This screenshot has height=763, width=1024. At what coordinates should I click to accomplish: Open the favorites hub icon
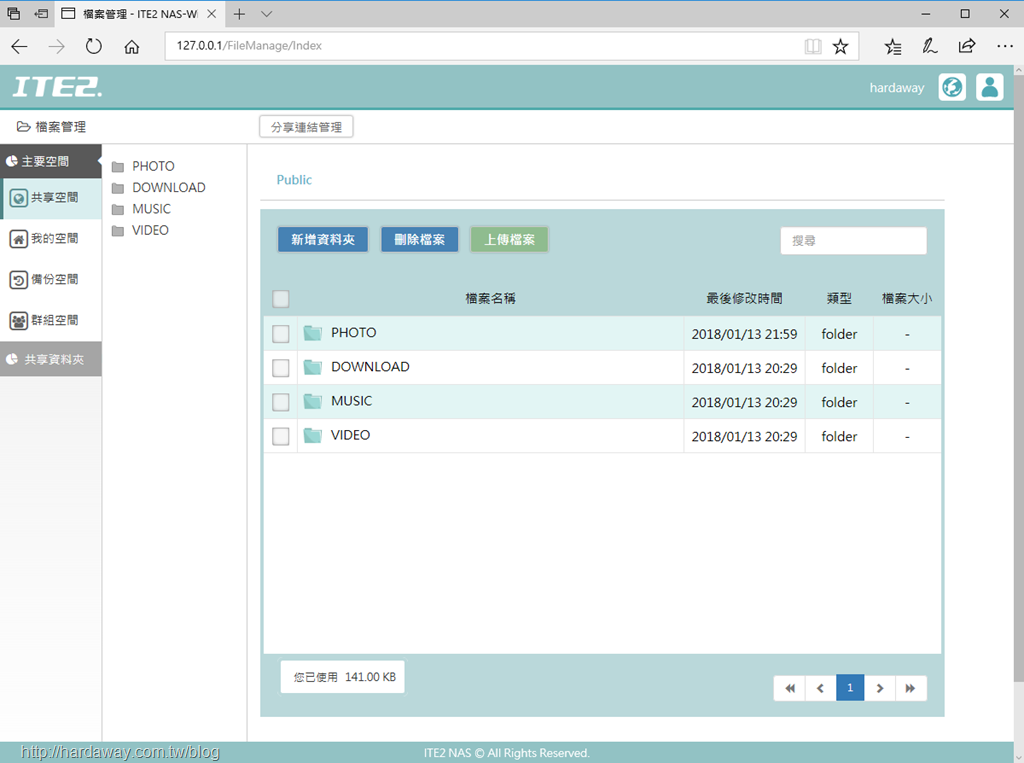[x=893, y=46]
